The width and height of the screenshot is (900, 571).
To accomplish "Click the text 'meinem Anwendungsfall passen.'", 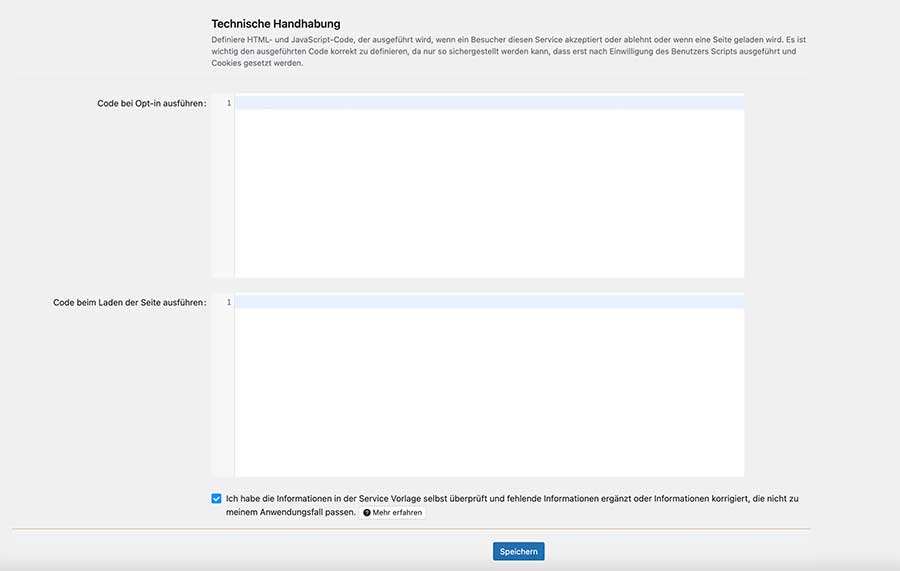I will (290, 512).
